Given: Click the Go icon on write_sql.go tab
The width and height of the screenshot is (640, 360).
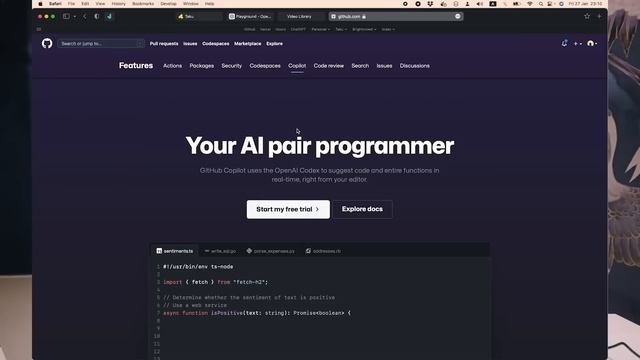Looking at the screenshot, I should tap(207, 251).
